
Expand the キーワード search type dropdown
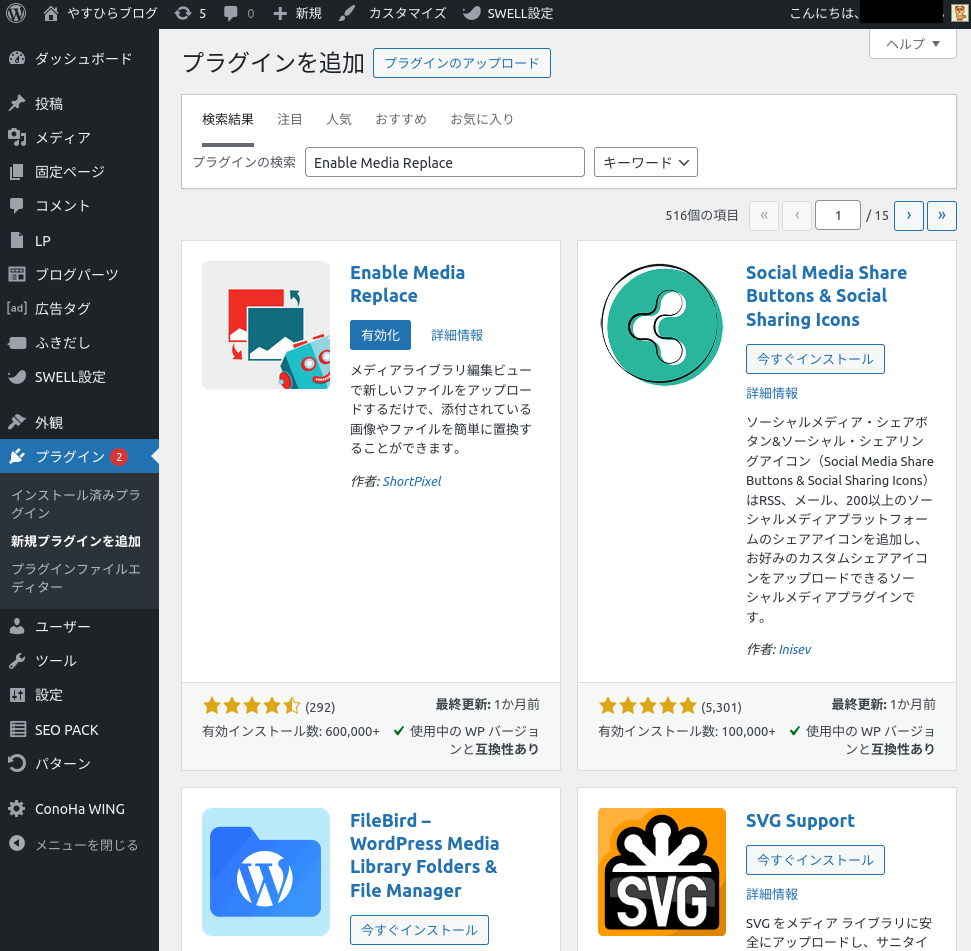[x=645, y=162]
